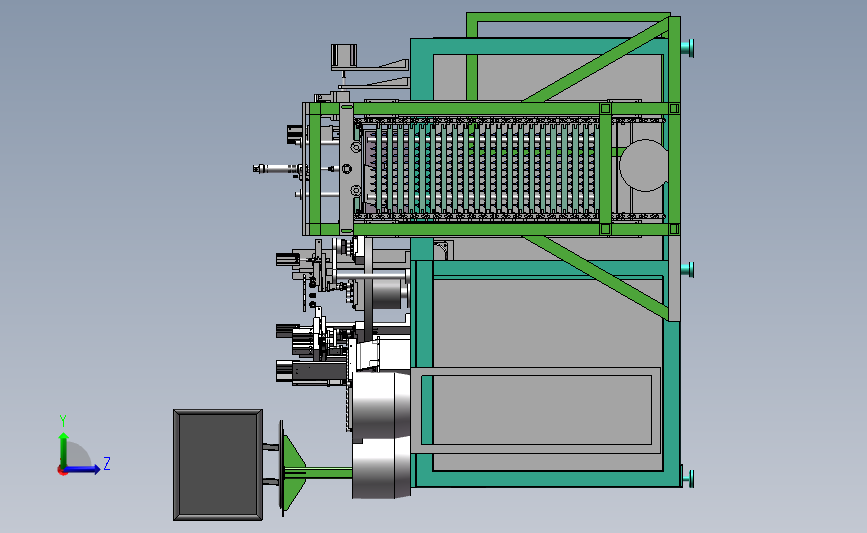The height and width of the screenshot is (533, 867).
Task: Pick the lower green diagonal brace
Action: coord(597,277)
